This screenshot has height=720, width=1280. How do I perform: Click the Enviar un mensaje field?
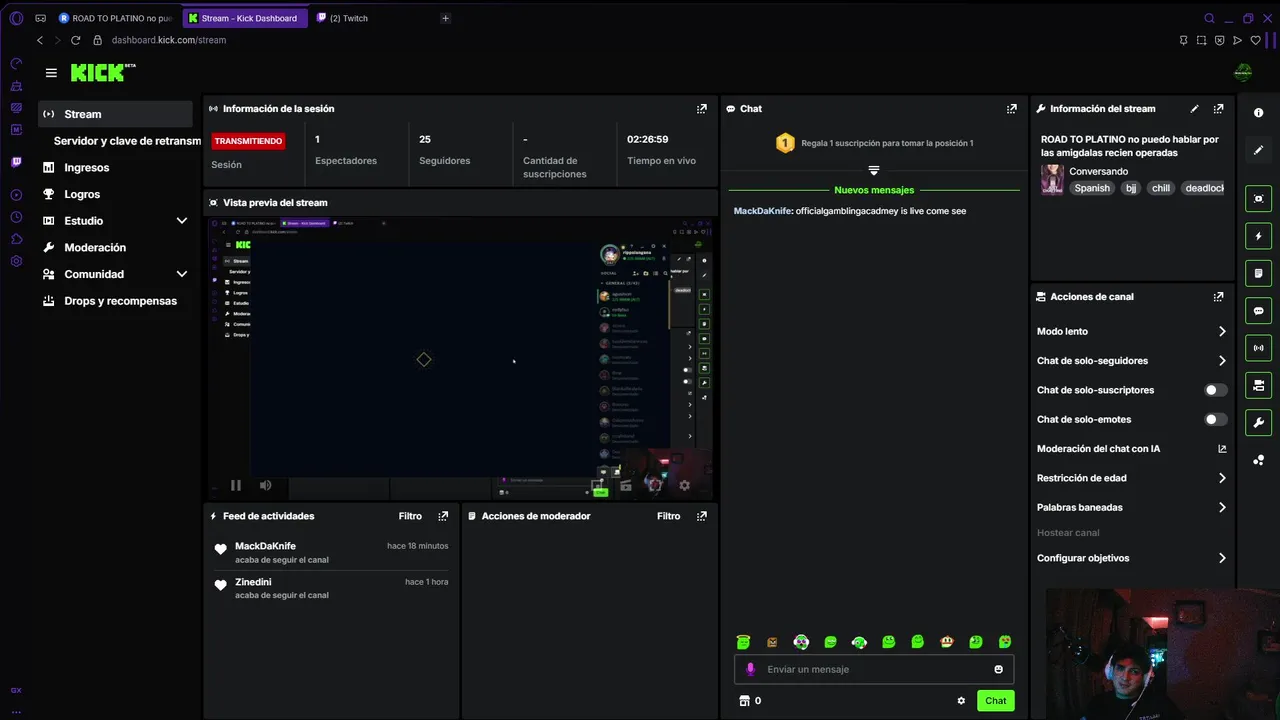coord(874,670)
